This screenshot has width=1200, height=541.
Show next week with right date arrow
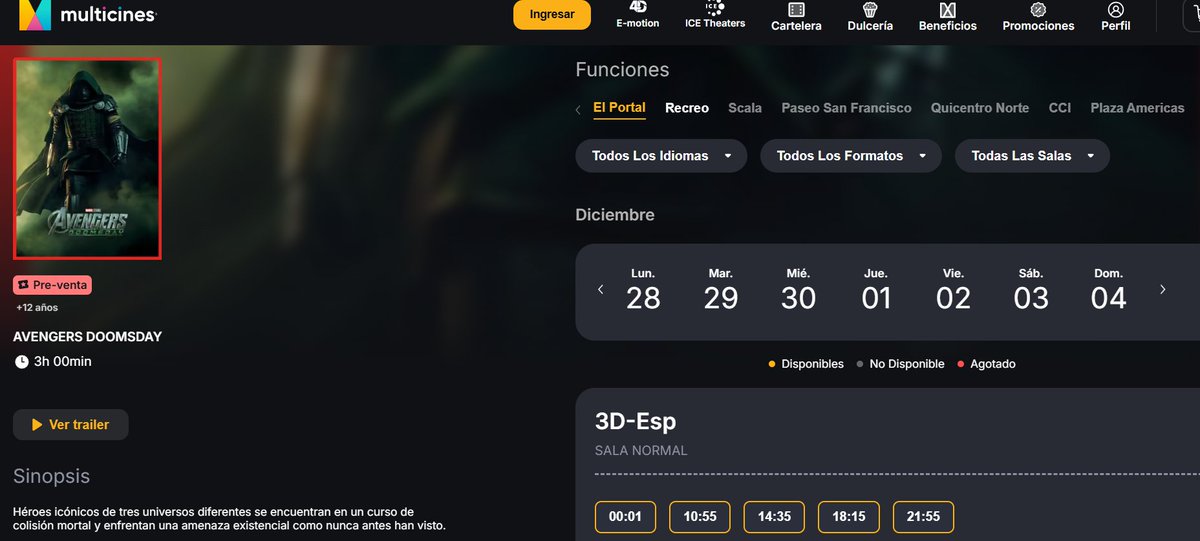[1162, 289]
